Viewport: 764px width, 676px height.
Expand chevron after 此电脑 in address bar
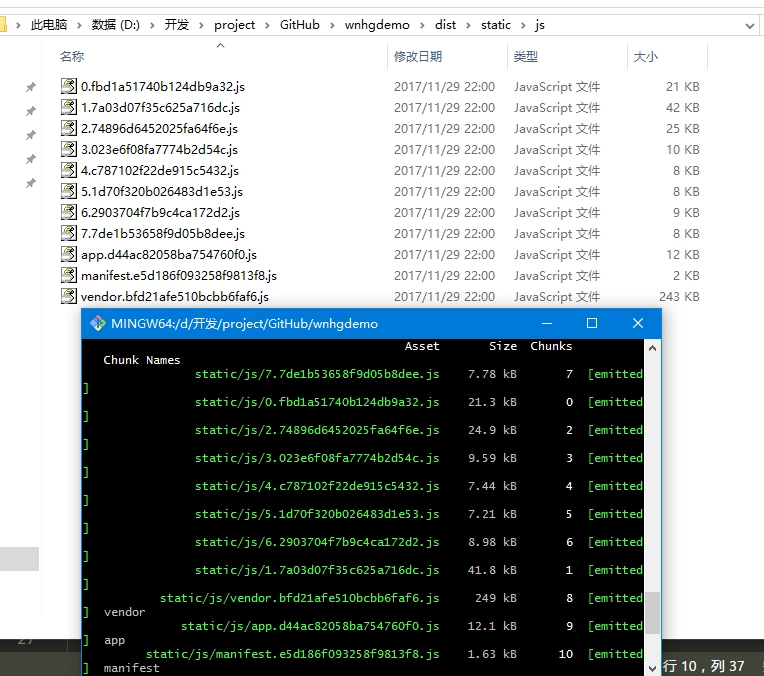click(x=79, y=25)
